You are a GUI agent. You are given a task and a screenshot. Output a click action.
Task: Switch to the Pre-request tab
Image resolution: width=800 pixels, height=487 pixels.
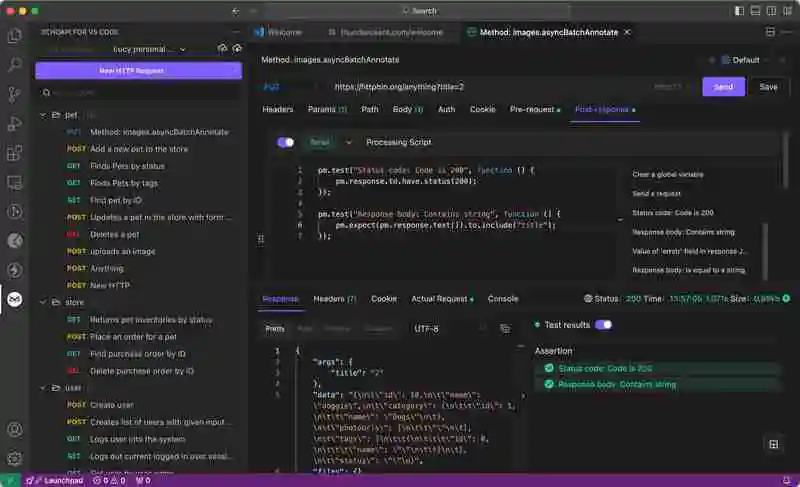535,109
